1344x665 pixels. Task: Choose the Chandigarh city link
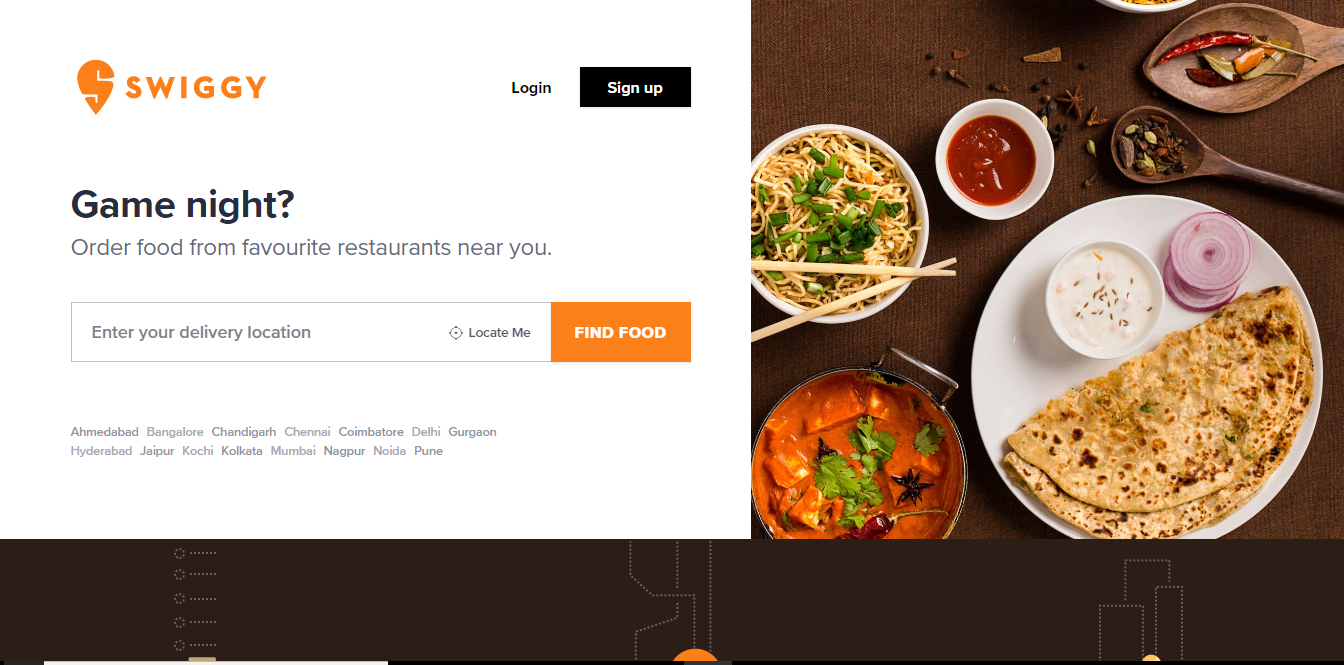click(x=244, y=432)
